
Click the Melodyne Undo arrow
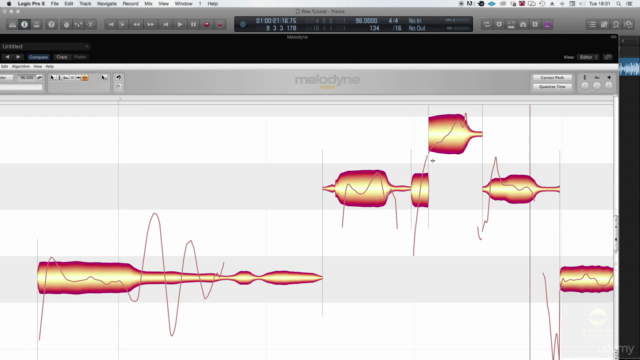coord(118,78)
